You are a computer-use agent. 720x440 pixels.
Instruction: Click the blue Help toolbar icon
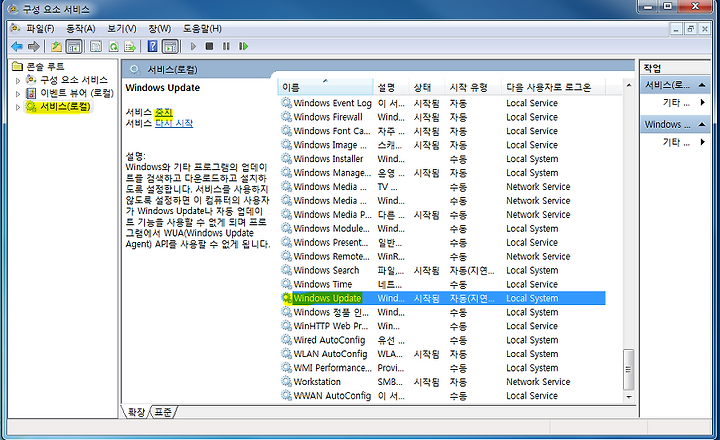click(x=152, y=46)
